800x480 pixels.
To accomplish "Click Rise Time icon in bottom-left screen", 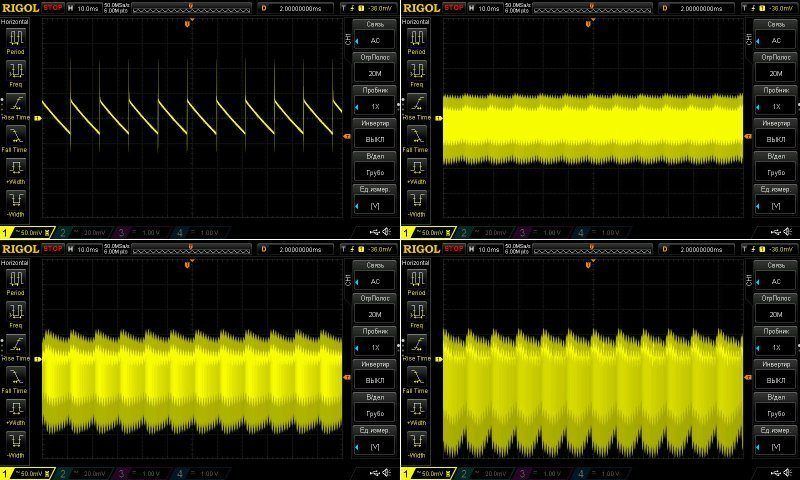I will (x=16, y=343).
